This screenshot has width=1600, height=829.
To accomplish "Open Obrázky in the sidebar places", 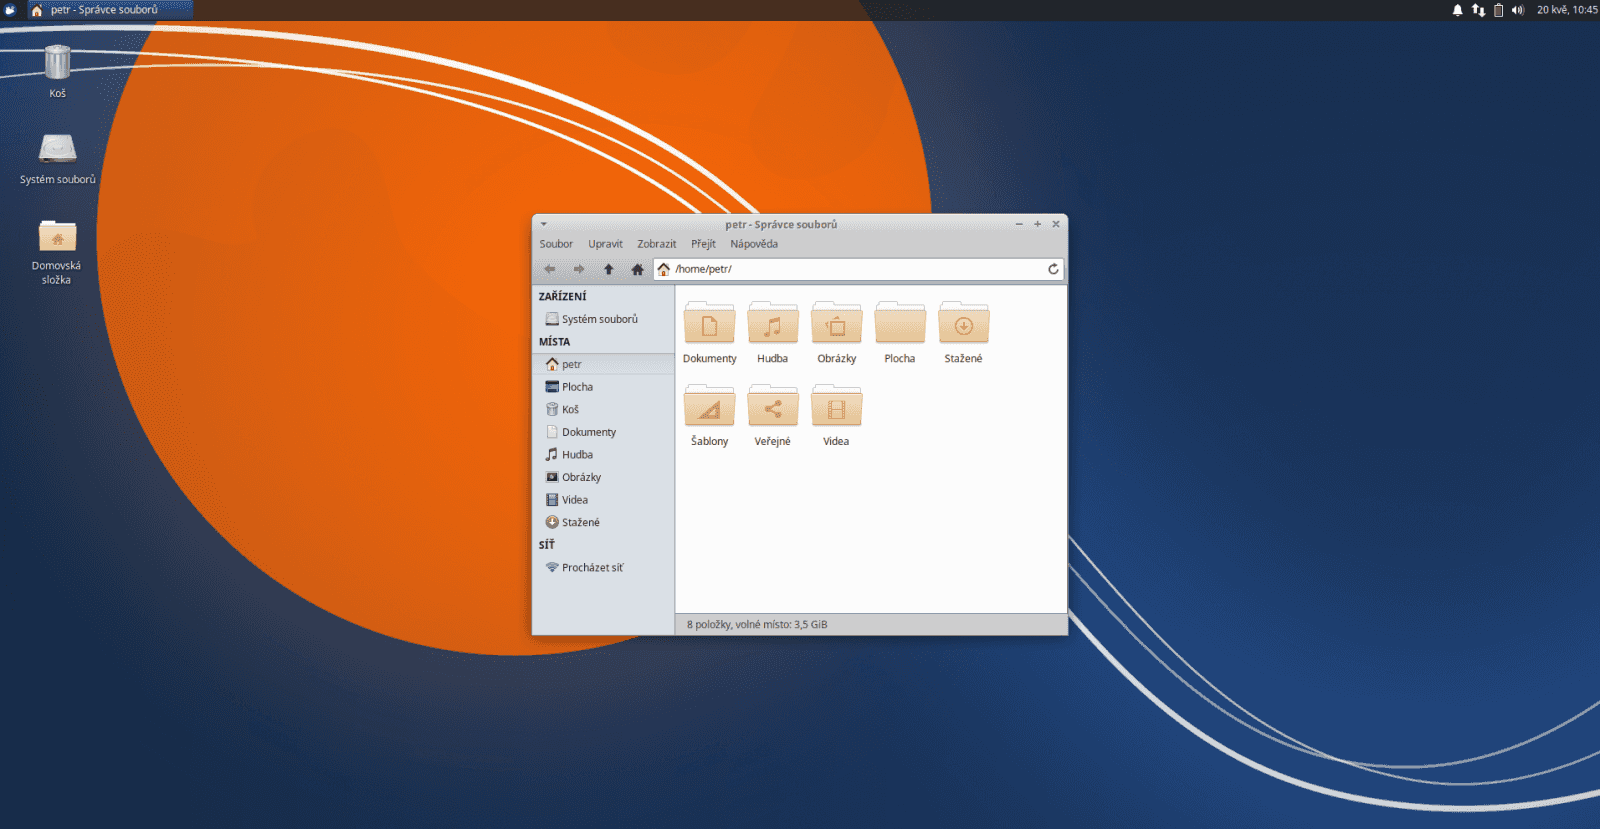I will coord(581,477).
